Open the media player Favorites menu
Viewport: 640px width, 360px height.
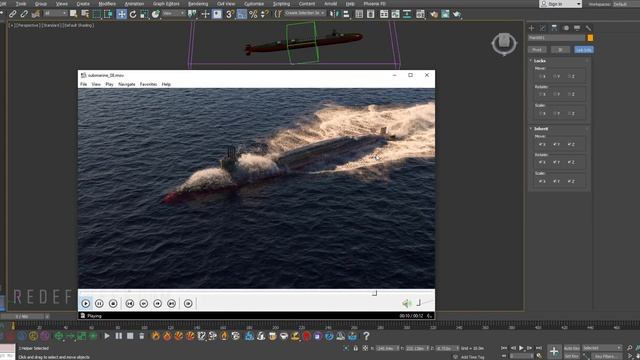click(148, 84)
